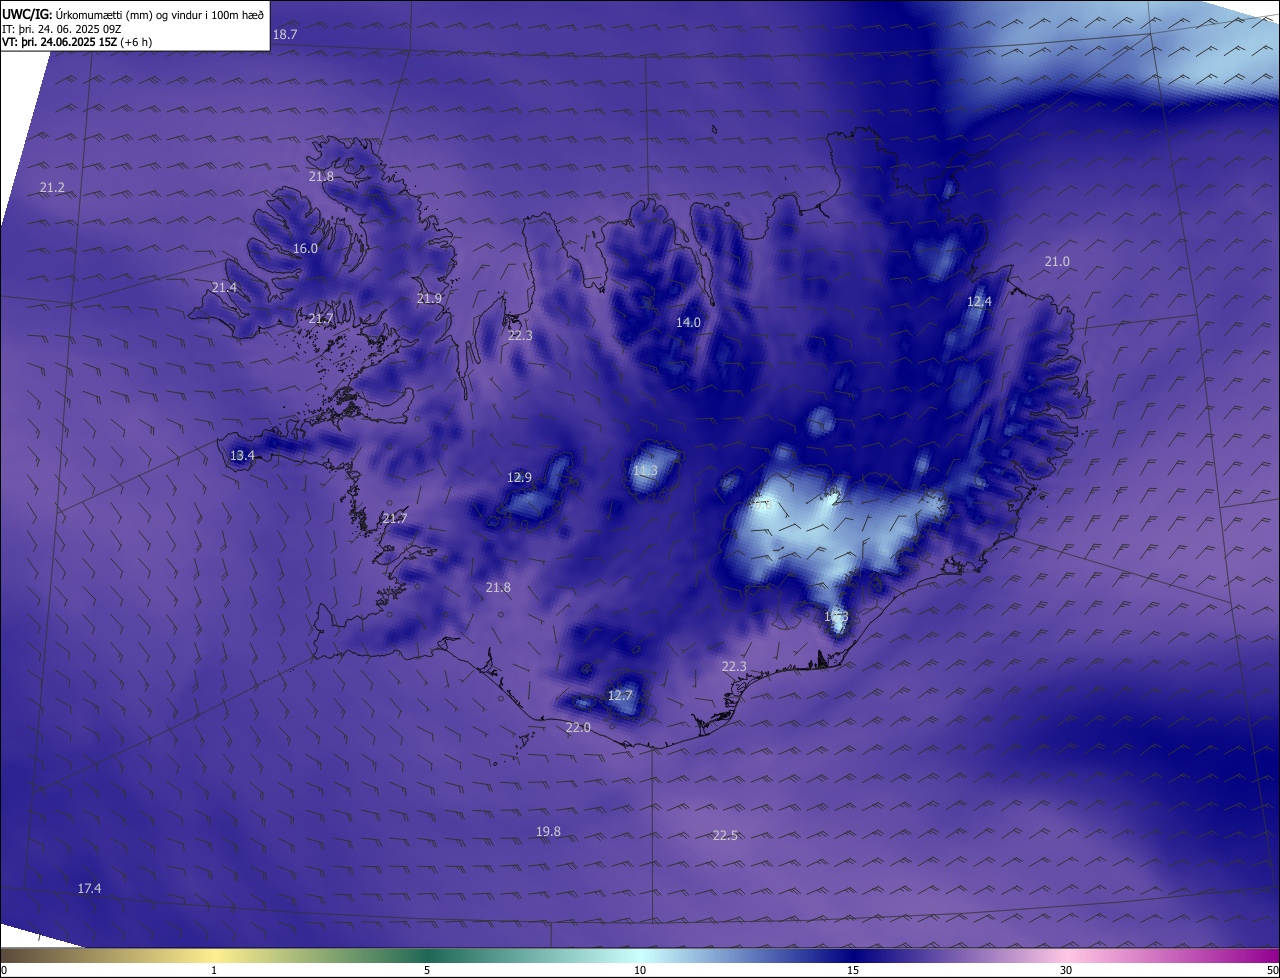Screen dimensions: 1280x978
Task: Click the 21.4 value label
Action: pyautogui.click(x=224, y=287)
